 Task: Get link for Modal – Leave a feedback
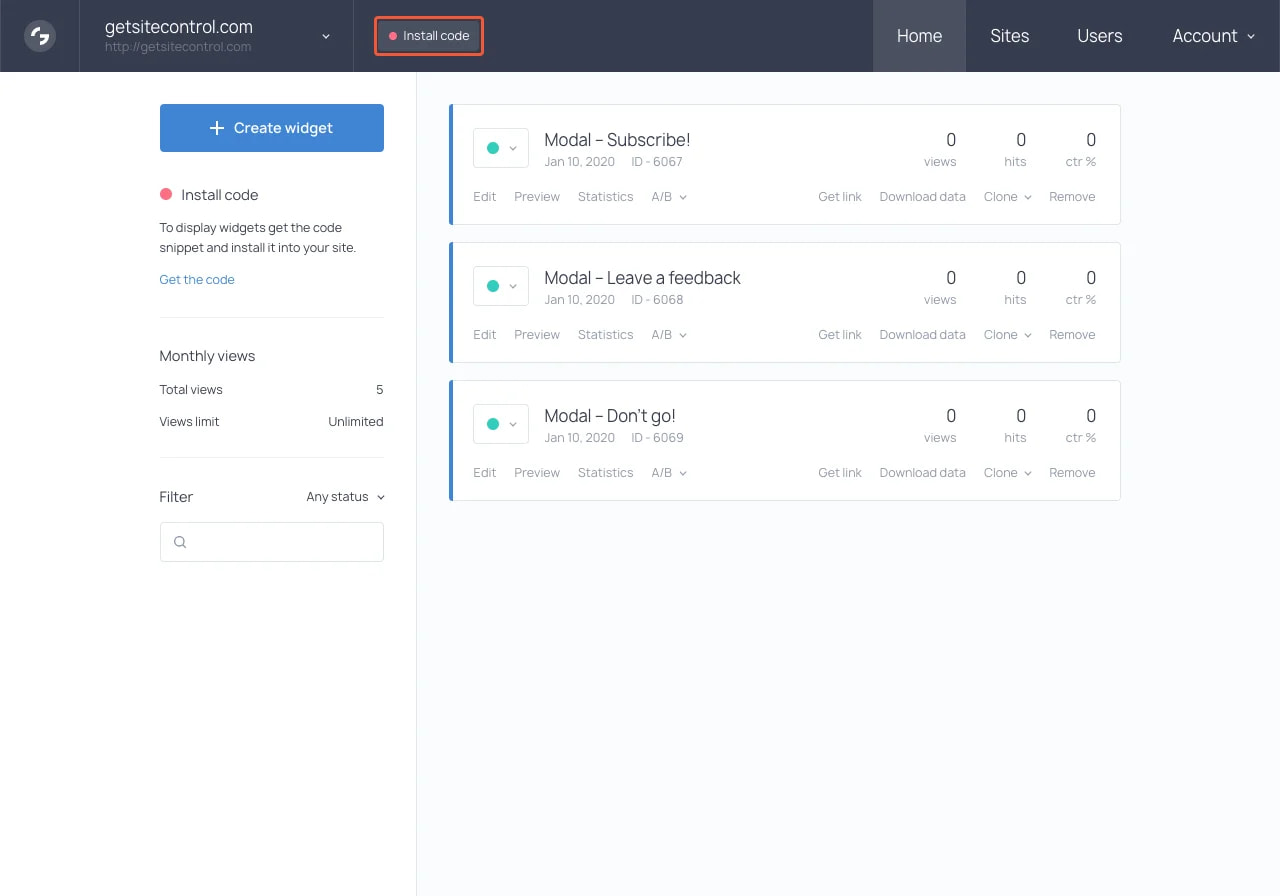point(840,335)
